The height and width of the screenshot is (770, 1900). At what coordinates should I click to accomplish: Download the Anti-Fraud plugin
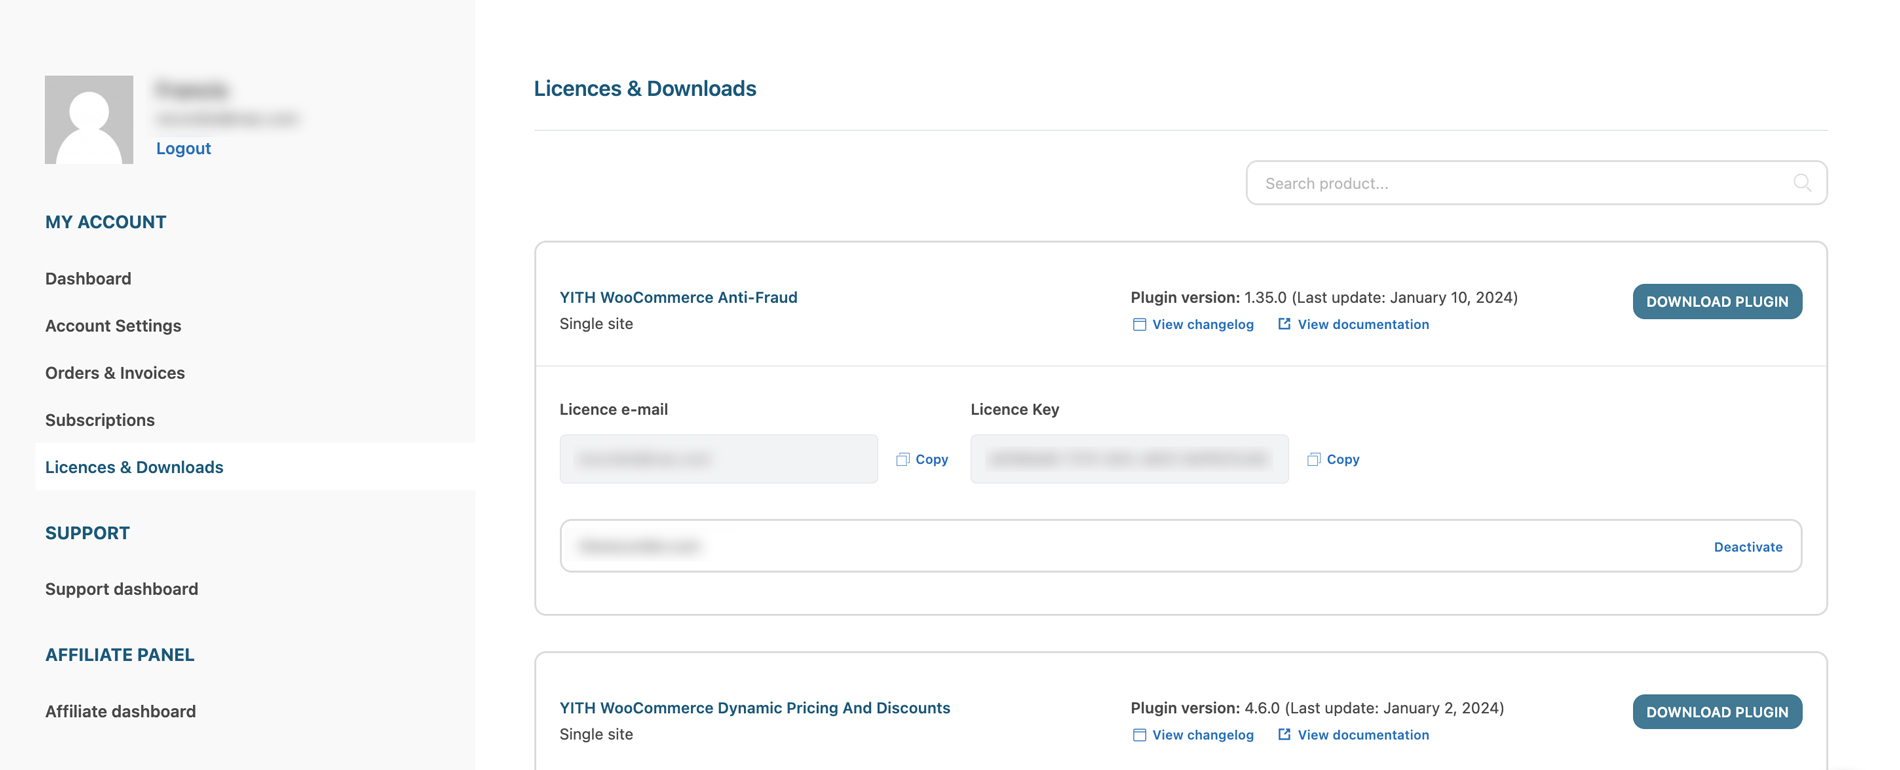[x=1717, y=301]
